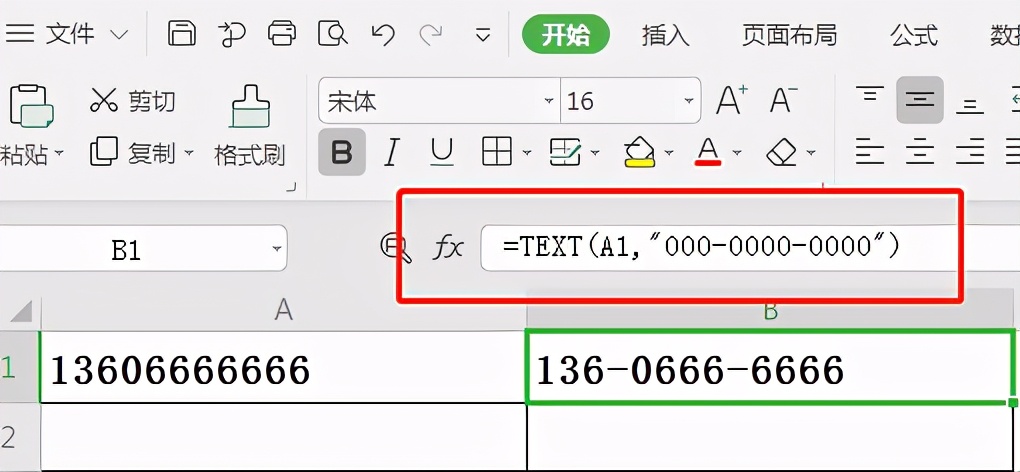The image size is (1020, 472).
Task: Select row 1 header
Action: click(18, 367)
